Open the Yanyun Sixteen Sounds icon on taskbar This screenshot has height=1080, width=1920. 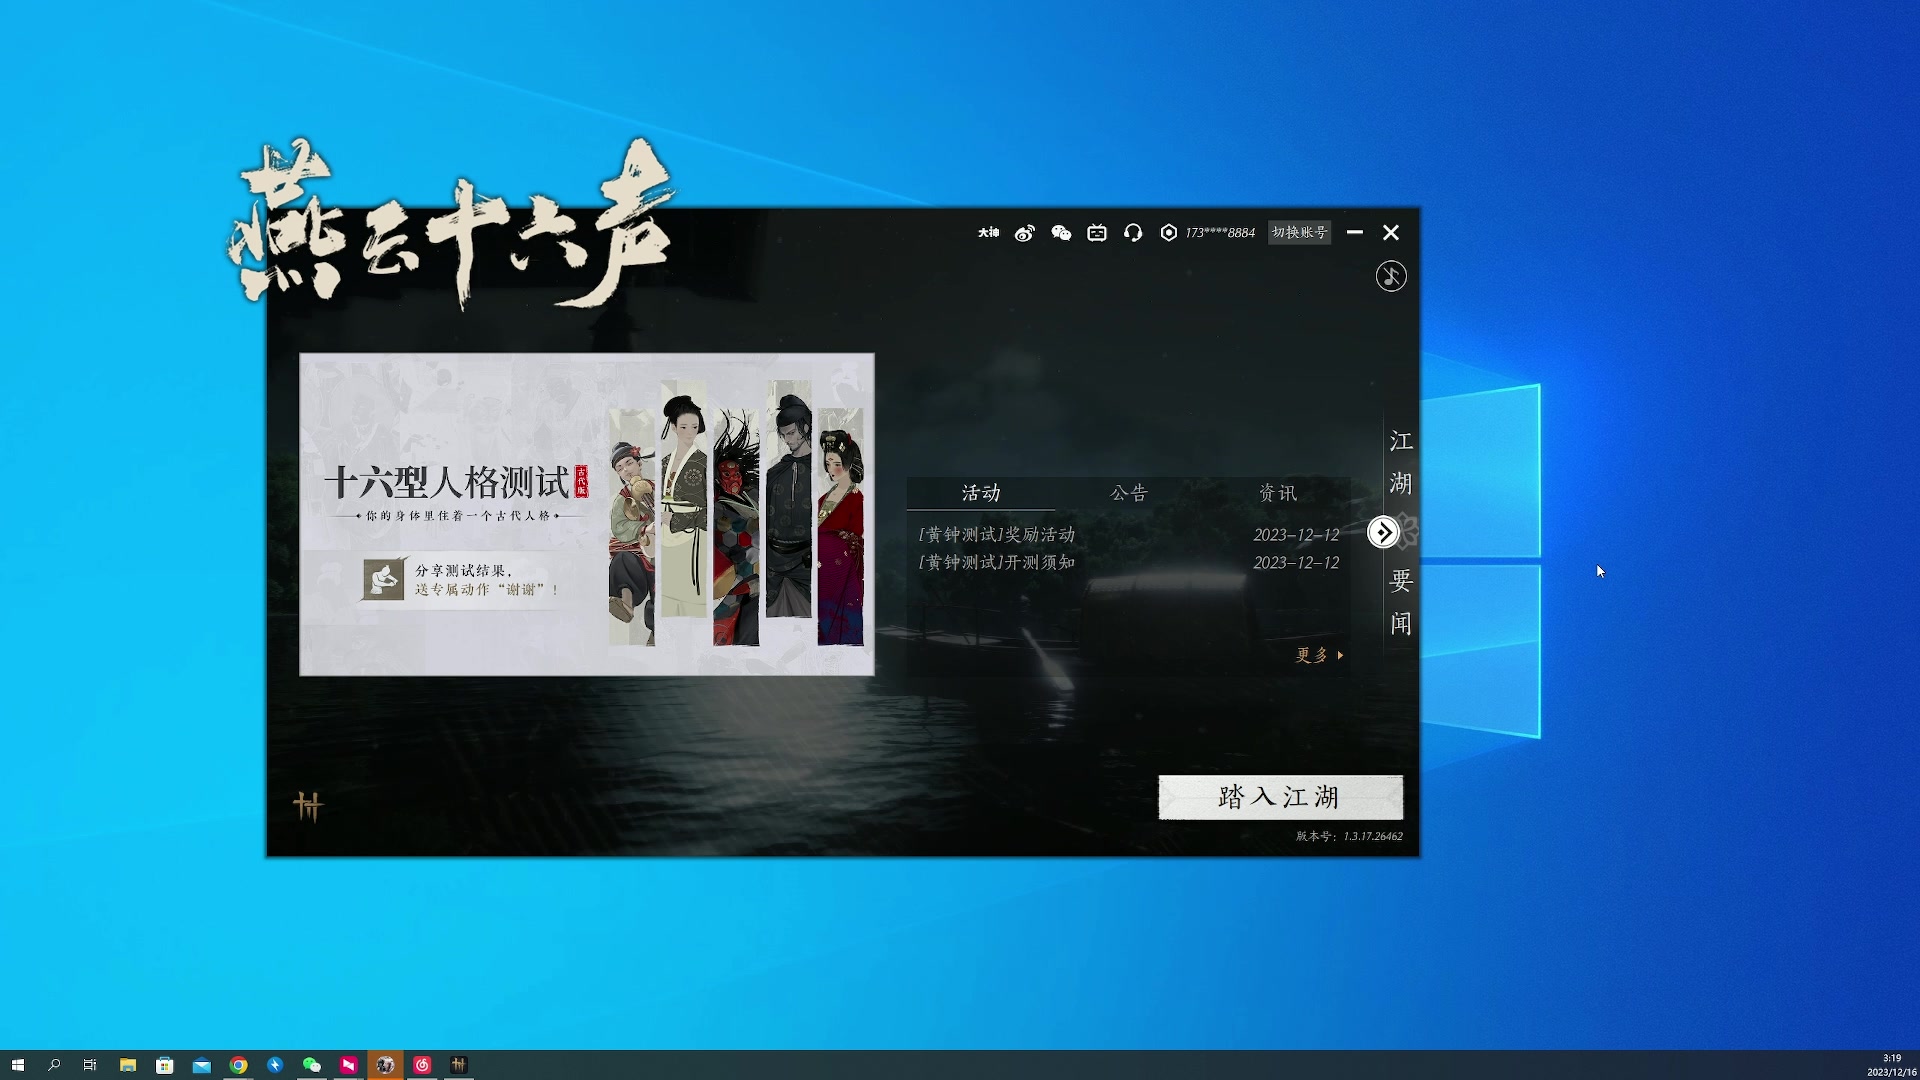tap(460, 1064)
